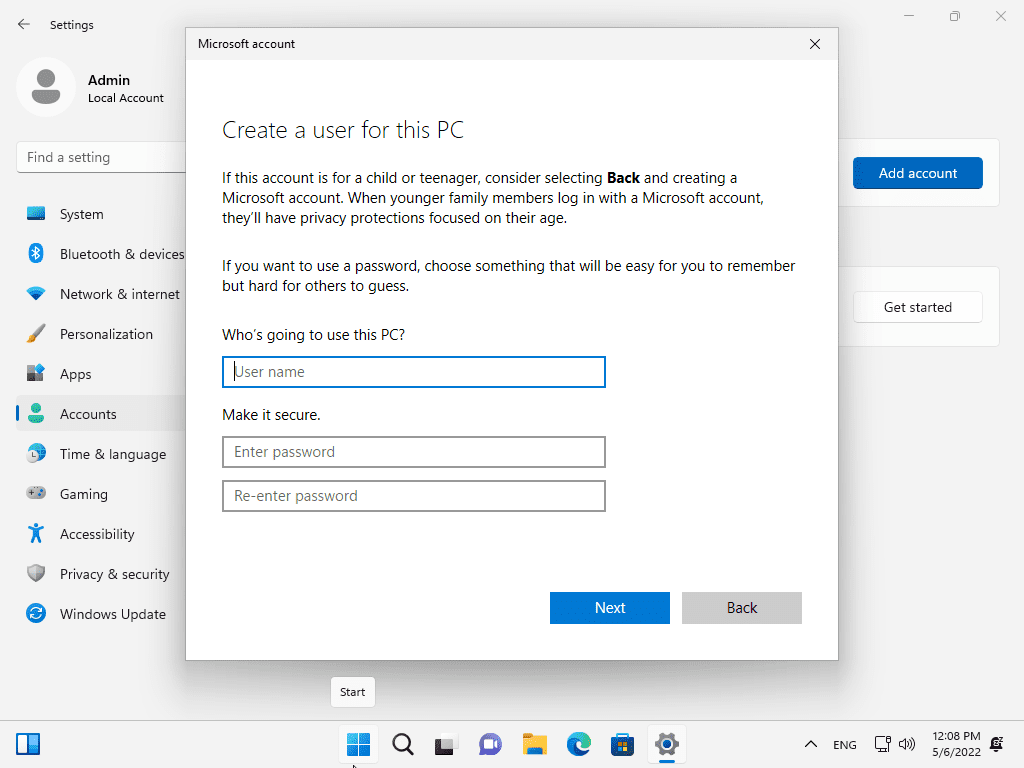The width and height of the screenshot is (1024, 768).
Task: Go to Privacy & security section
Action: point(114,574)
